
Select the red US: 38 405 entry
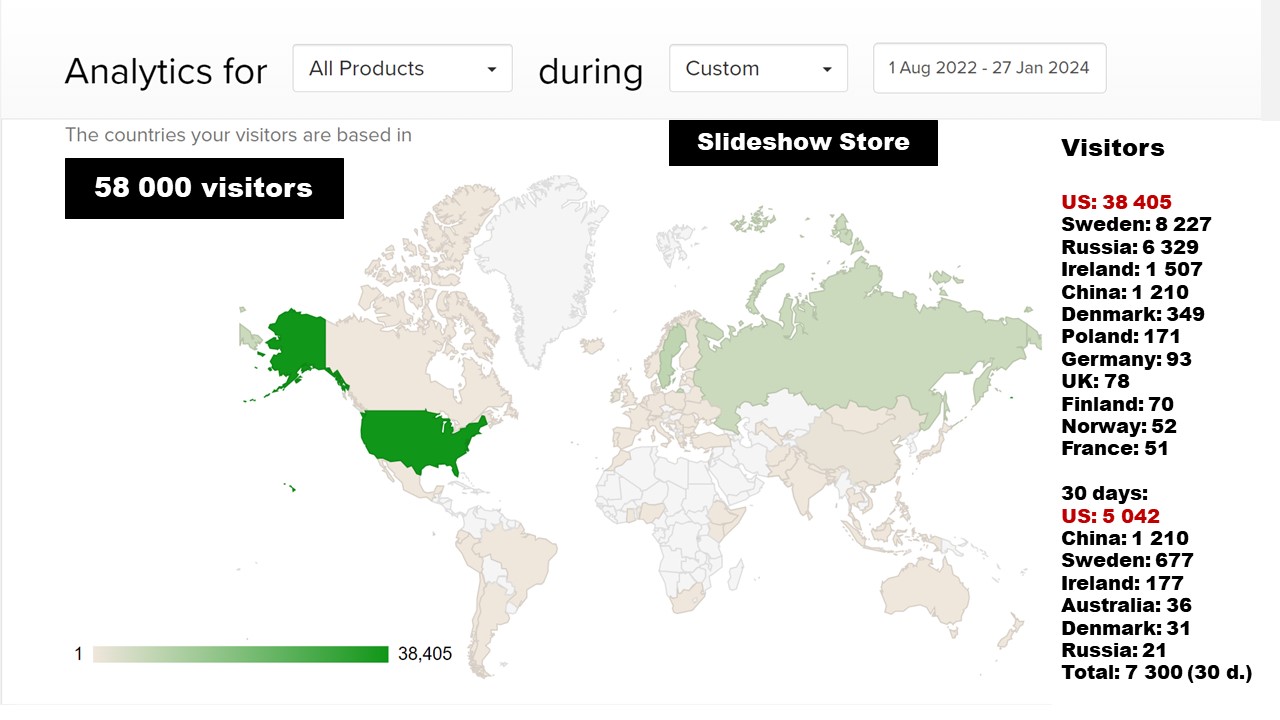1116,202
